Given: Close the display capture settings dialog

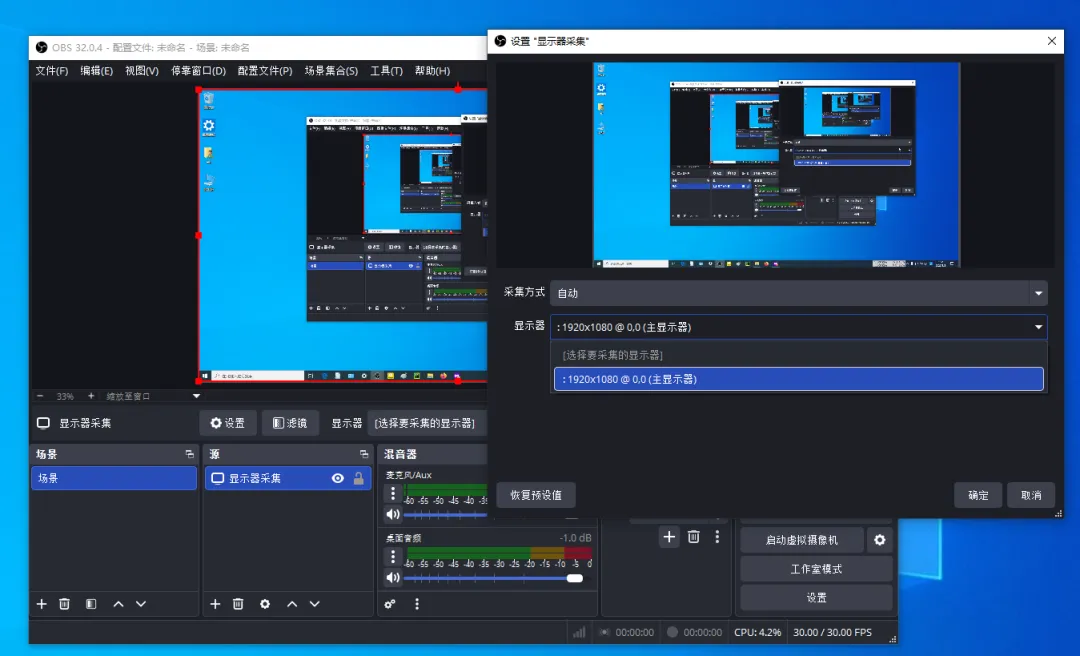Looking at the screenshot, I should tap(1052, 41).
